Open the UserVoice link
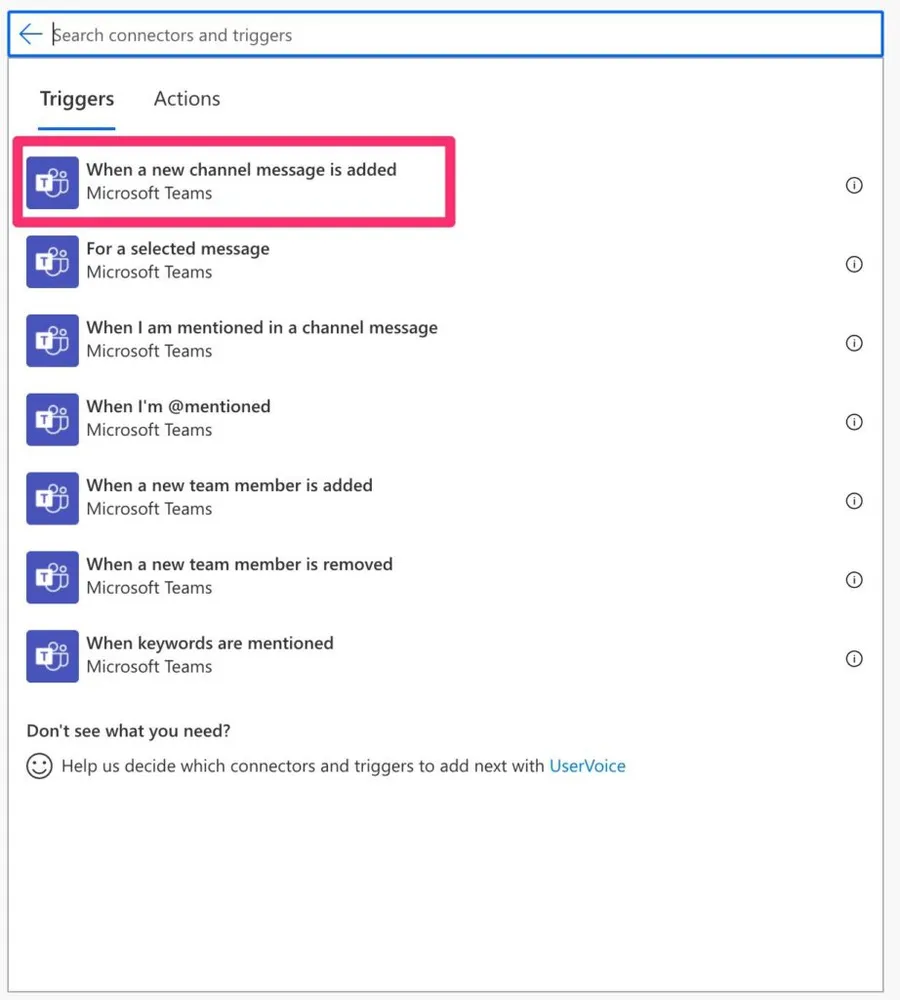The height and width of the screenshot is (1000, 900). pos(587,767)
